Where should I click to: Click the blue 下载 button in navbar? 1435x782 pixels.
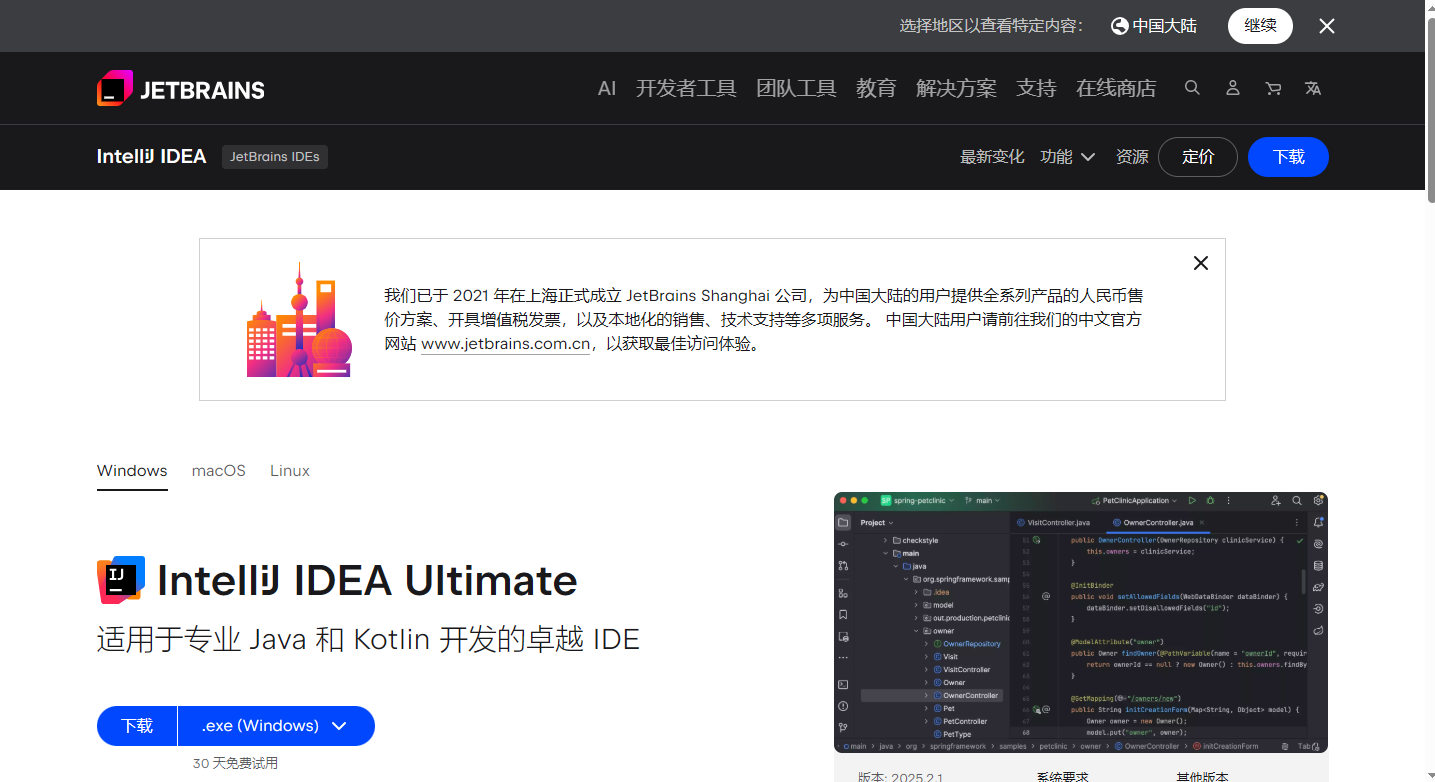click(x=1288, y=157)
